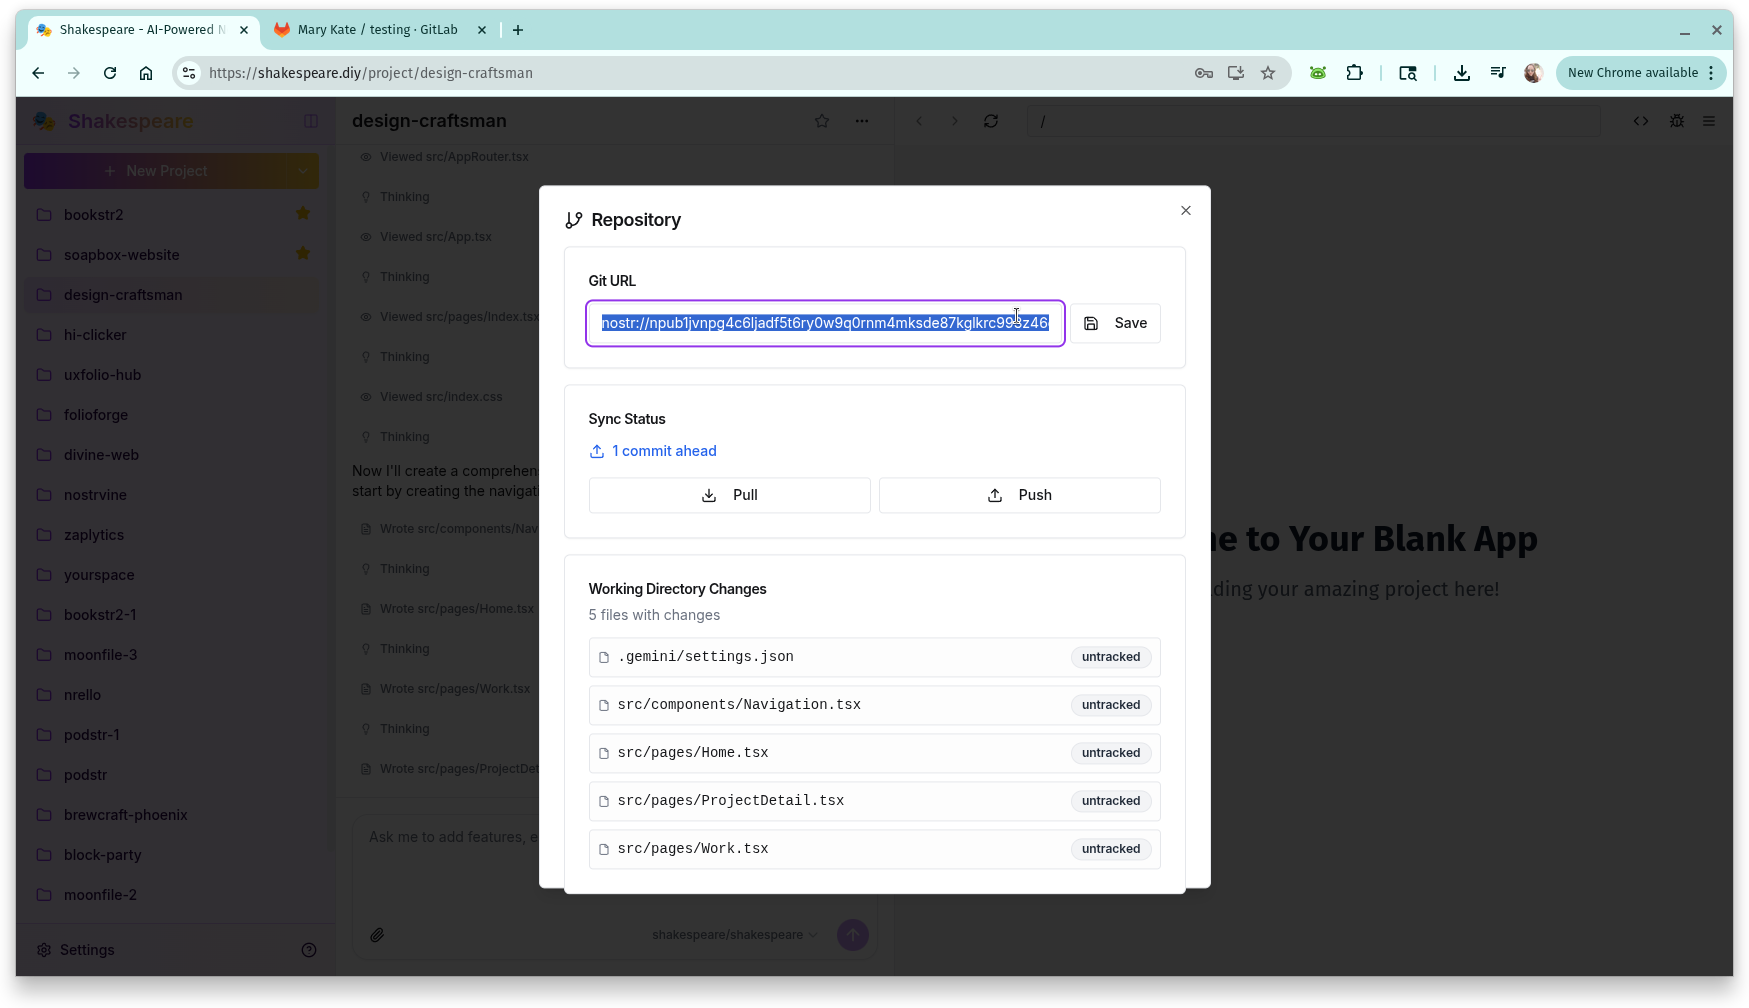Open the bookstr2 project in sidebar
This screenshot has height=1008, width=1749.
pyautogui.click(x=94, y=215)
